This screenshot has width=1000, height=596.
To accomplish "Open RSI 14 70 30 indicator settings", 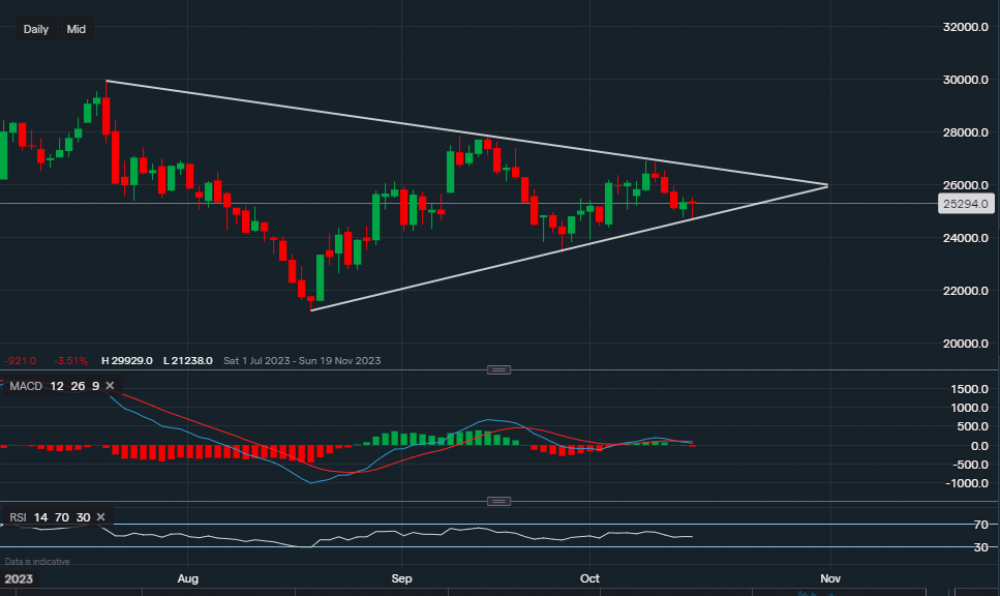I will pos(50,517).
